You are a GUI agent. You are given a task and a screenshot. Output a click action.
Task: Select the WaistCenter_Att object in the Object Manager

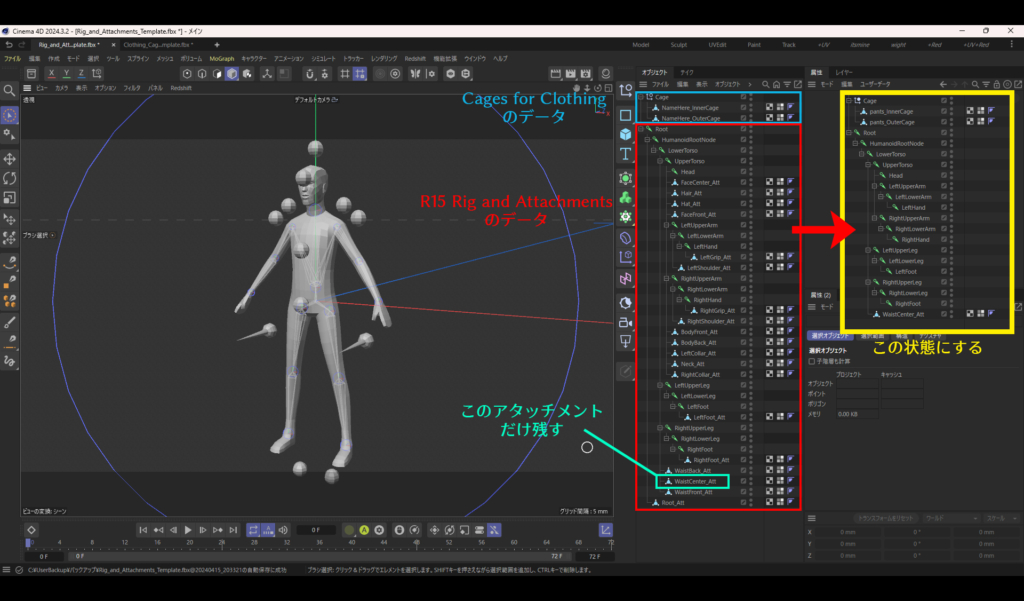click(695, 481)
